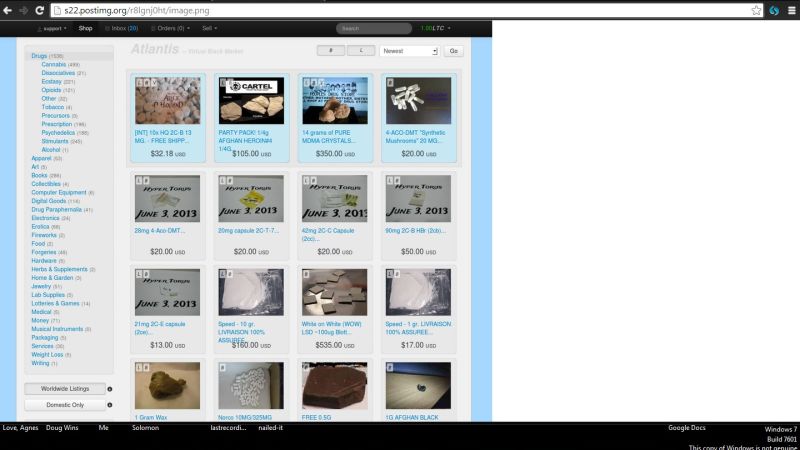Open the Food category
Viewport: 800px width, 450px height.
pyautogui.click(x=38, y=244)
